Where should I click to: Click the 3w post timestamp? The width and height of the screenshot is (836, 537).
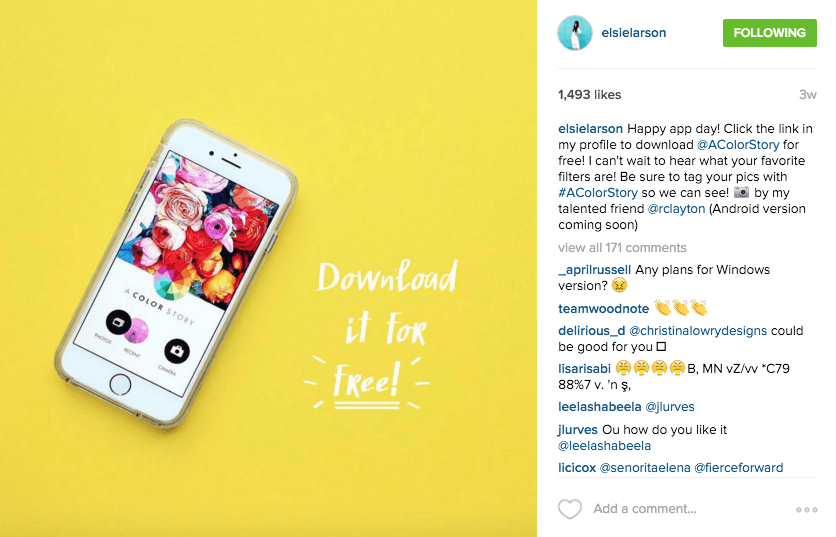[808, 95]
